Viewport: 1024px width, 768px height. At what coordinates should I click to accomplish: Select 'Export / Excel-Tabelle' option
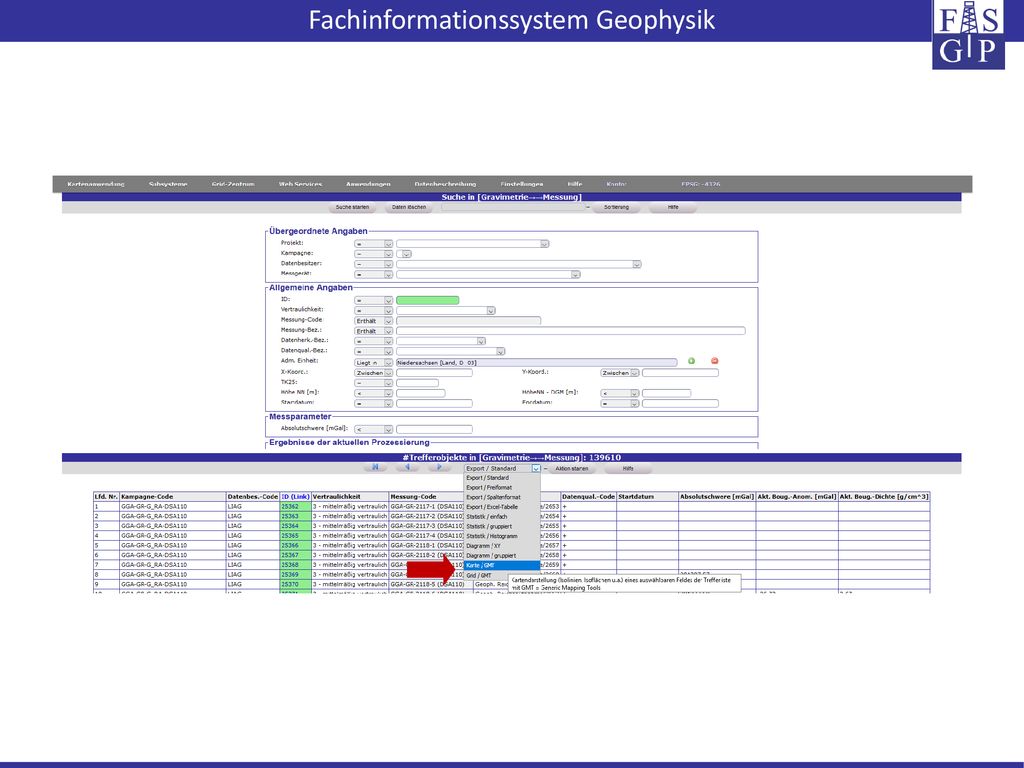tap(502, 507)
